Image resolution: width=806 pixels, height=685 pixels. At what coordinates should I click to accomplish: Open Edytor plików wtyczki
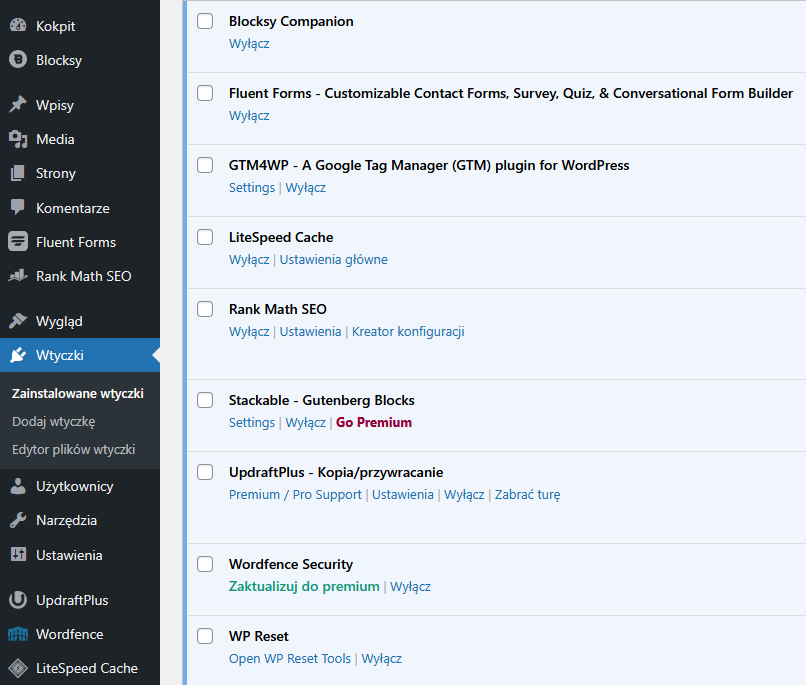[74, 449]
